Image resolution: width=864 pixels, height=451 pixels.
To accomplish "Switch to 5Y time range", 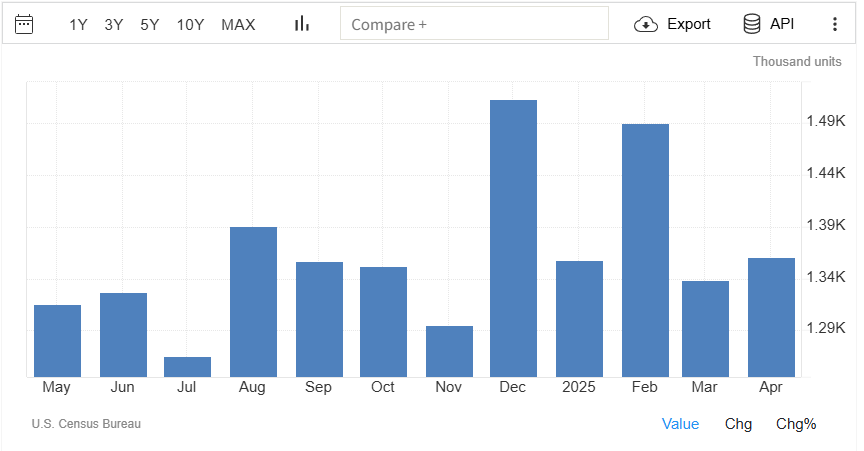I will [x=150, y=24].
